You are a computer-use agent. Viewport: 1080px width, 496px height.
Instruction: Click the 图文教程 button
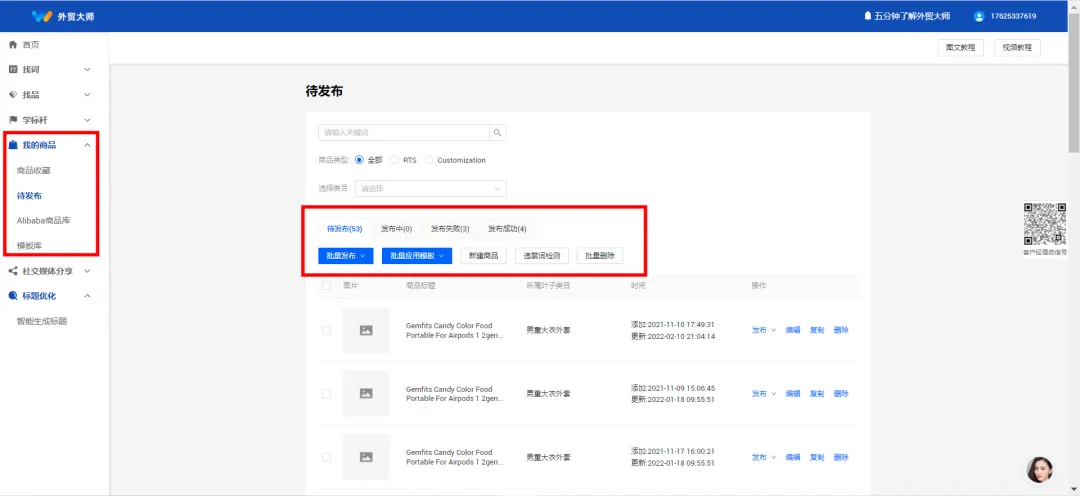960,48
